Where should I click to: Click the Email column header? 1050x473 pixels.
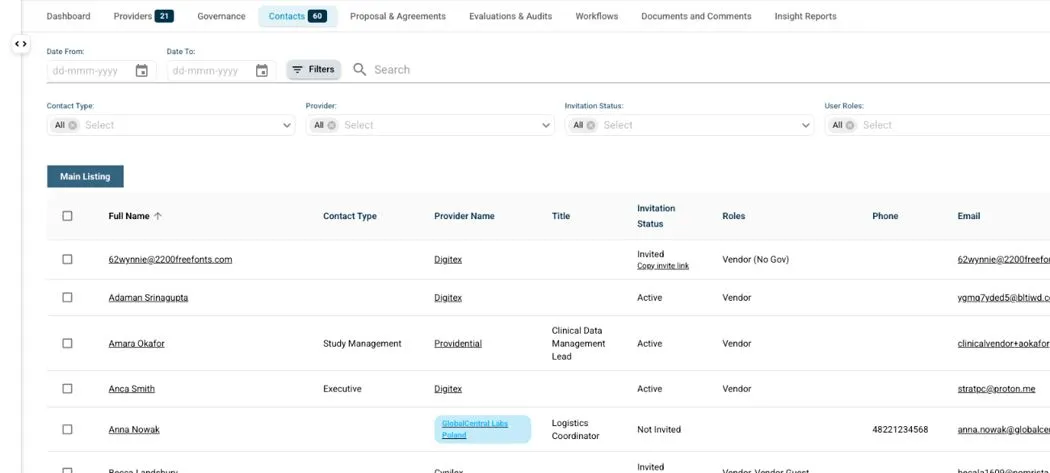click(969, 216)
